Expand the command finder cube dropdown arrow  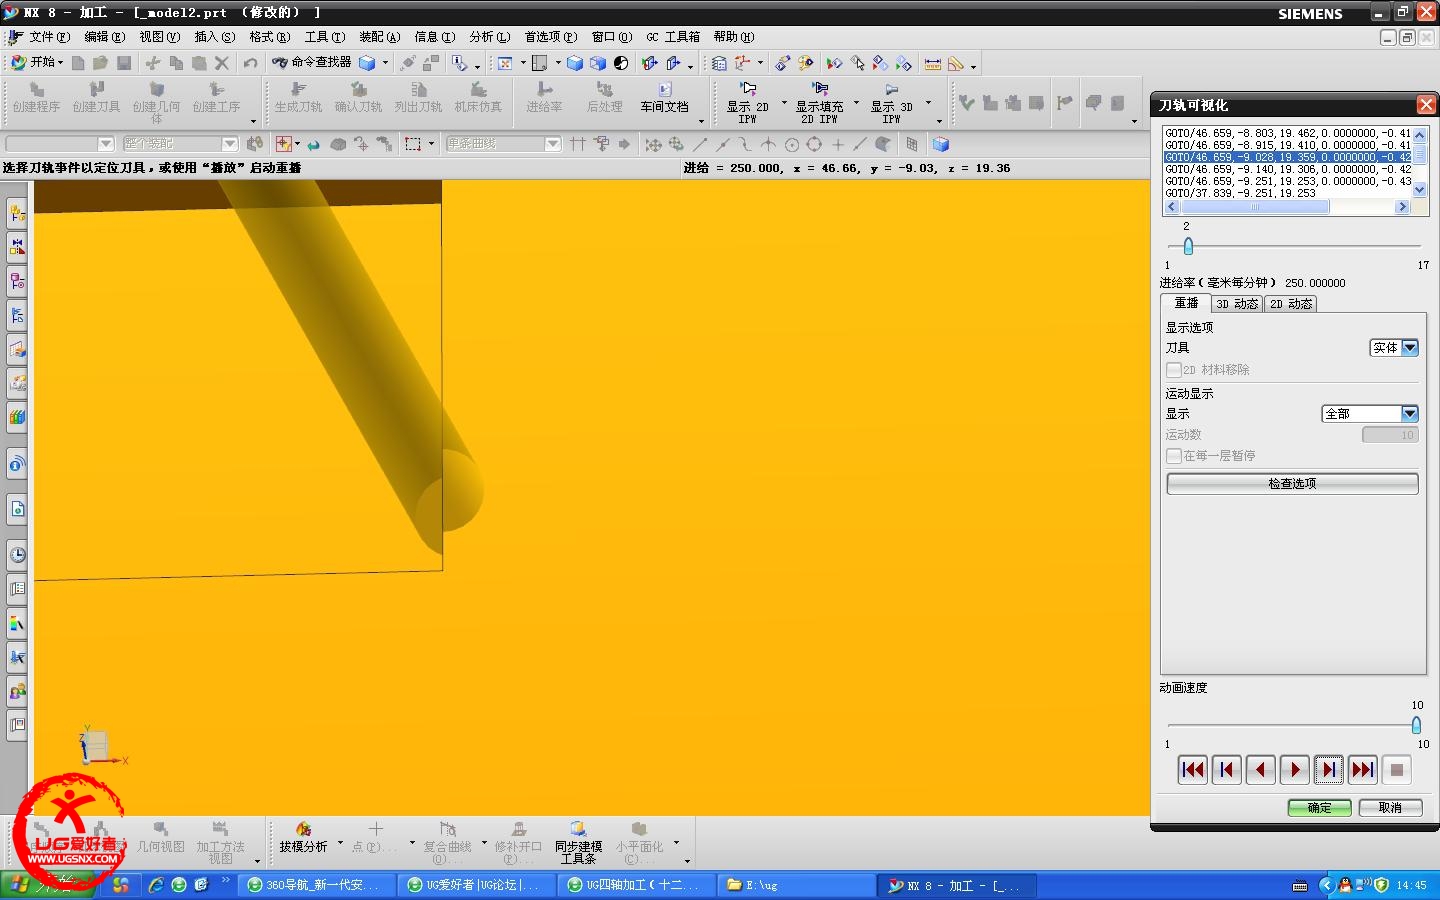point(385,63)
